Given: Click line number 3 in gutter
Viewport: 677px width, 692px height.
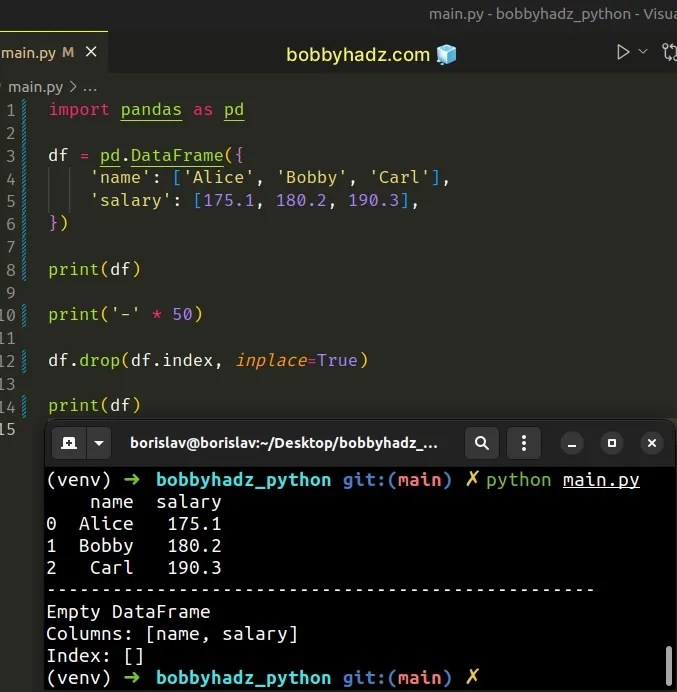Looking at the screenshot, I should [11, 156].
